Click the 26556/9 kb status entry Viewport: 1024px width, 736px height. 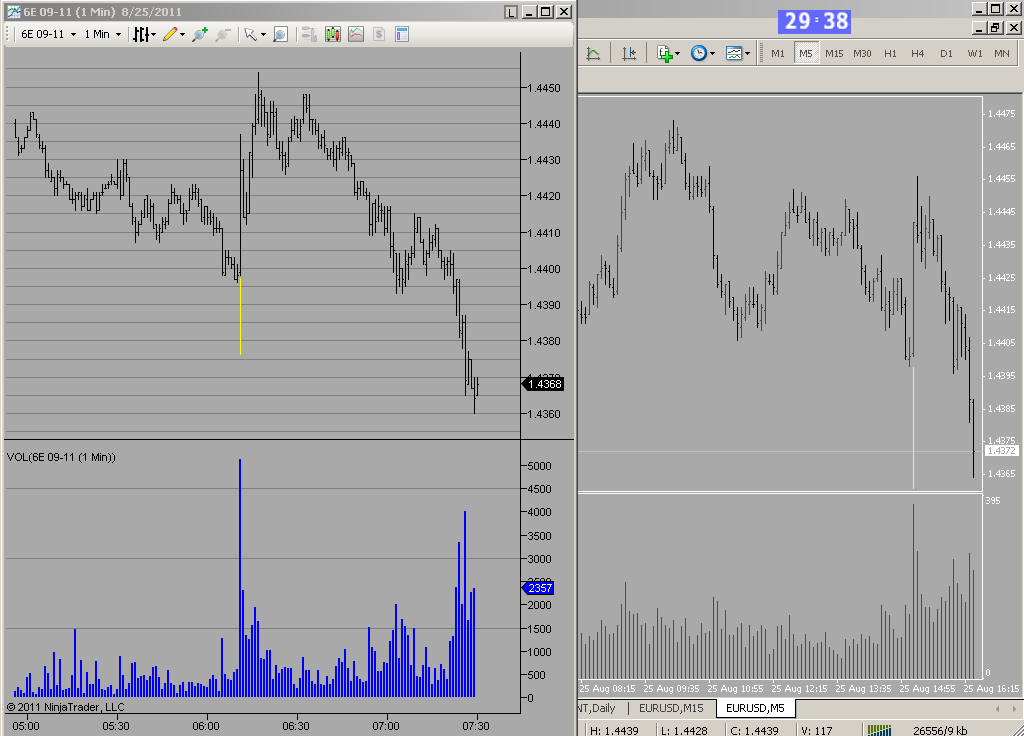(940, 731)
